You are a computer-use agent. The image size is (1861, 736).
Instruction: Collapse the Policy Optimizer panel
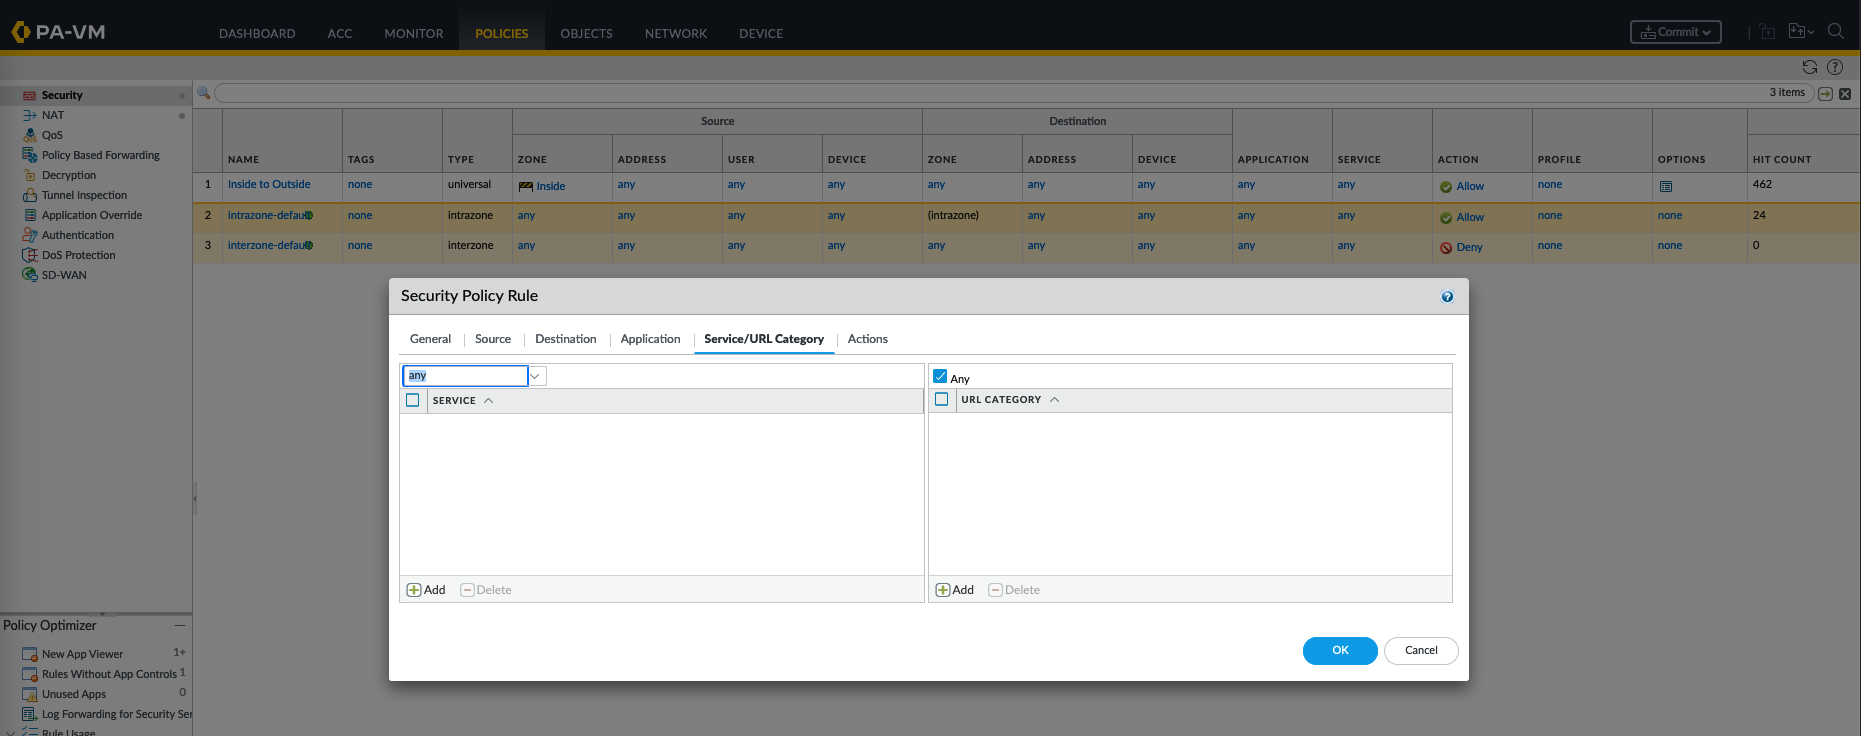(180, 625)
